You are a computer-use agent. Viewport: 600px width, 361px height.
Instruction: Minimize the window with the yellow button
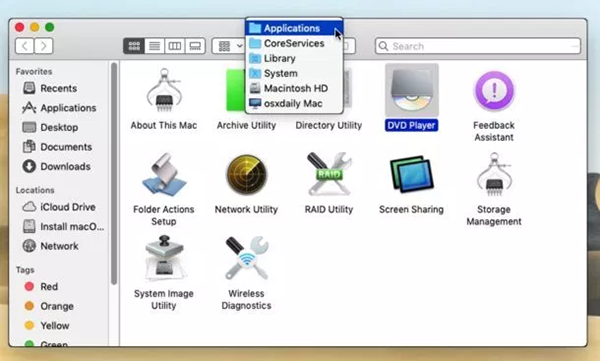pyautogui.click(x=34, y=27)
